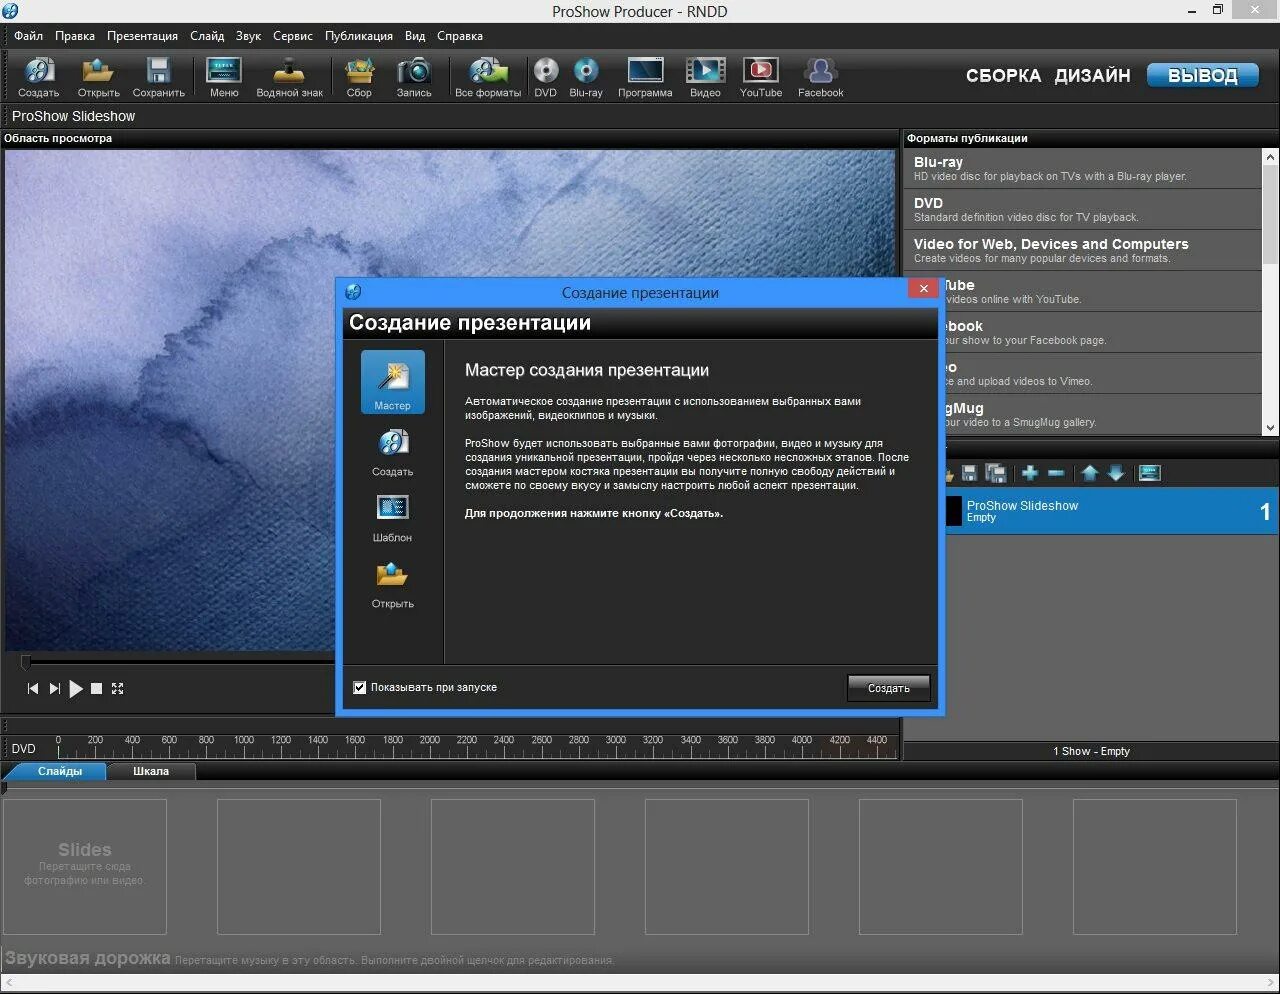Open the Правка menu
This screenshot has height=994, width=1280.
coord(75,36)
